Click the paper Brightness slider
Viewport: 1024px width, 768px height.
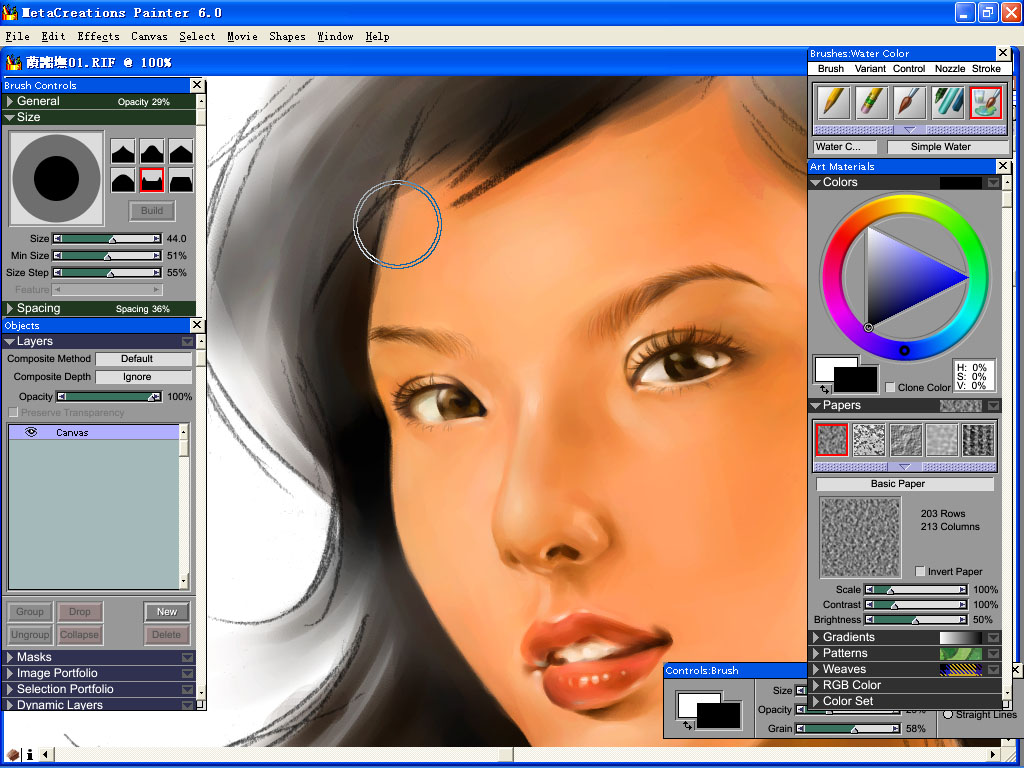(x=916, y=620)
